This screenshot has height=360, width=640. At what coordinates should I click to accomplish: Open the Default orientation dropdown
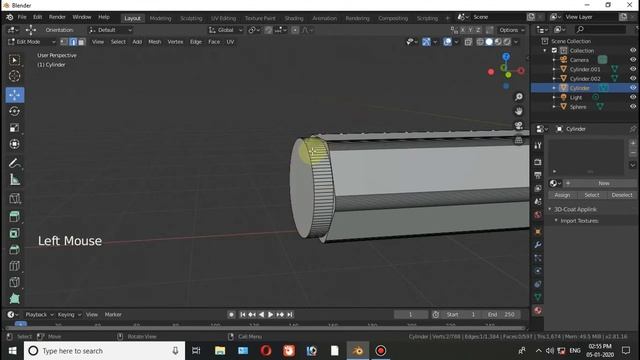110,30
